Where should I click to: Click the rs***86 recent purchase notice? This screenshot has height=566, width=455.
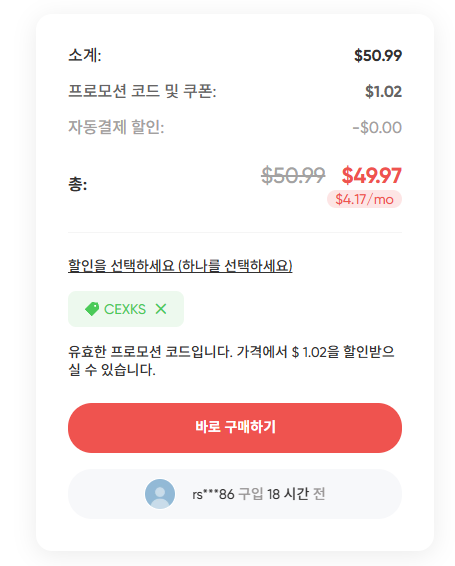click(235, 494)
